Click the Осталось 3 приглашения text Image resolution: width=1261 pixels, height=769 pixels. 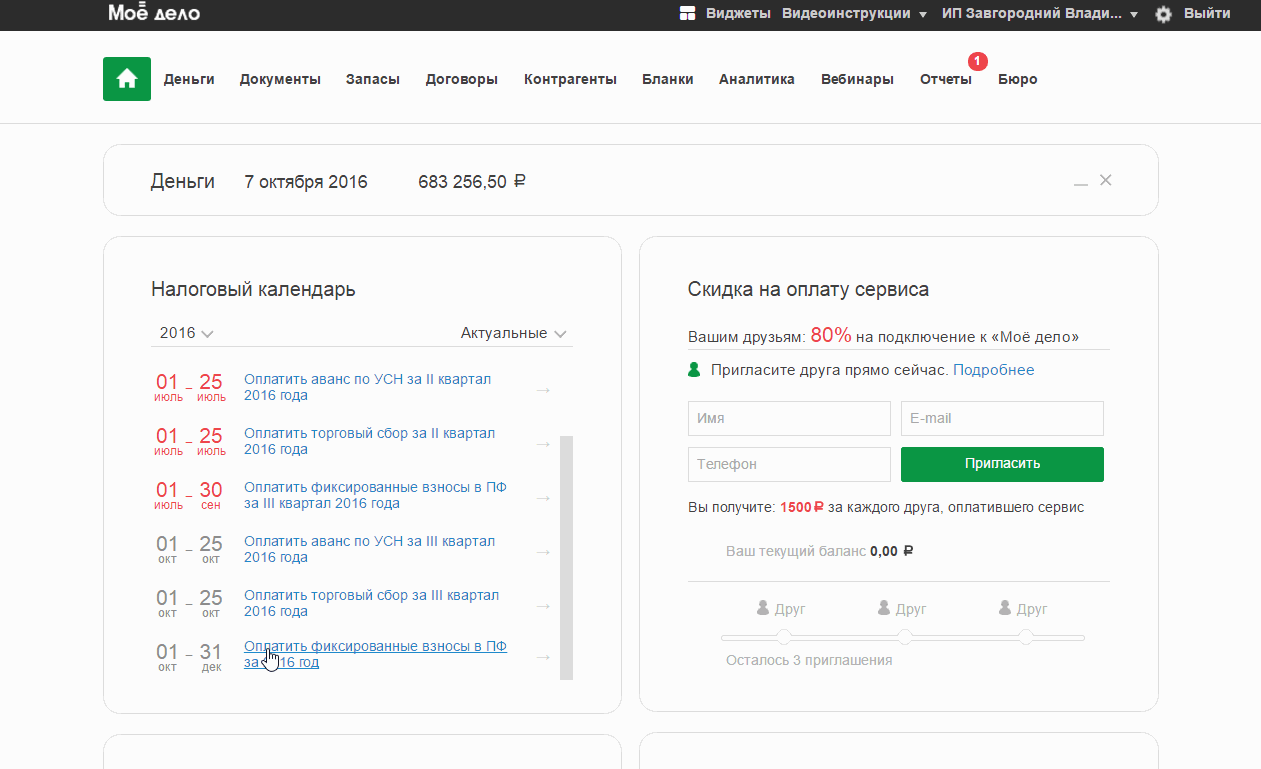coord(809,661)
